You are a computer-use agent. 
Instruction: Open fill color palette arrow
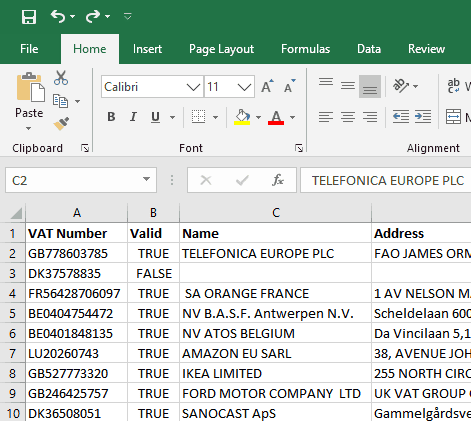pyautogui.click(x=258, y=117)
